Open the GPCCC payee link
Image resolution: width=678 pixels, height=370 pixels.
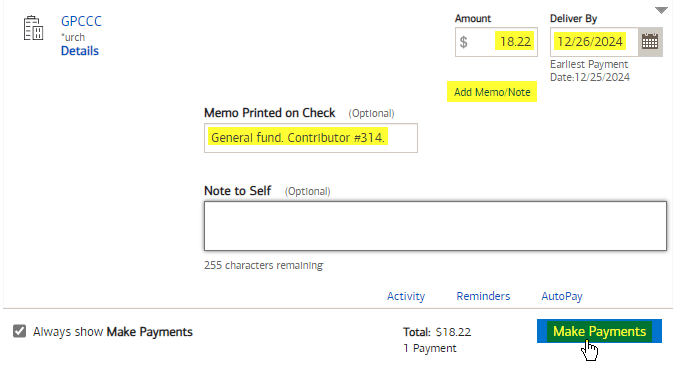point(81,21)
